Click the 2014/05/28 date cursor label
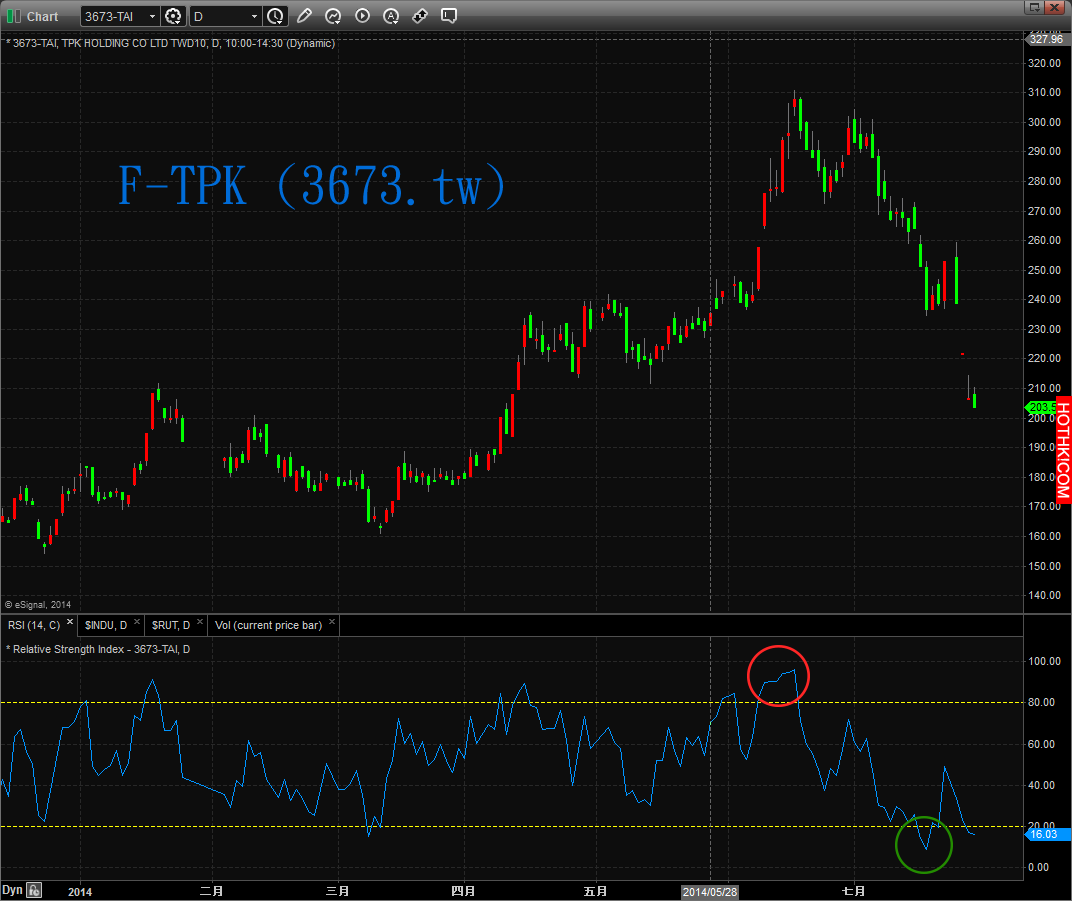This screenshot has height=901, width=1072. point(710,892)
